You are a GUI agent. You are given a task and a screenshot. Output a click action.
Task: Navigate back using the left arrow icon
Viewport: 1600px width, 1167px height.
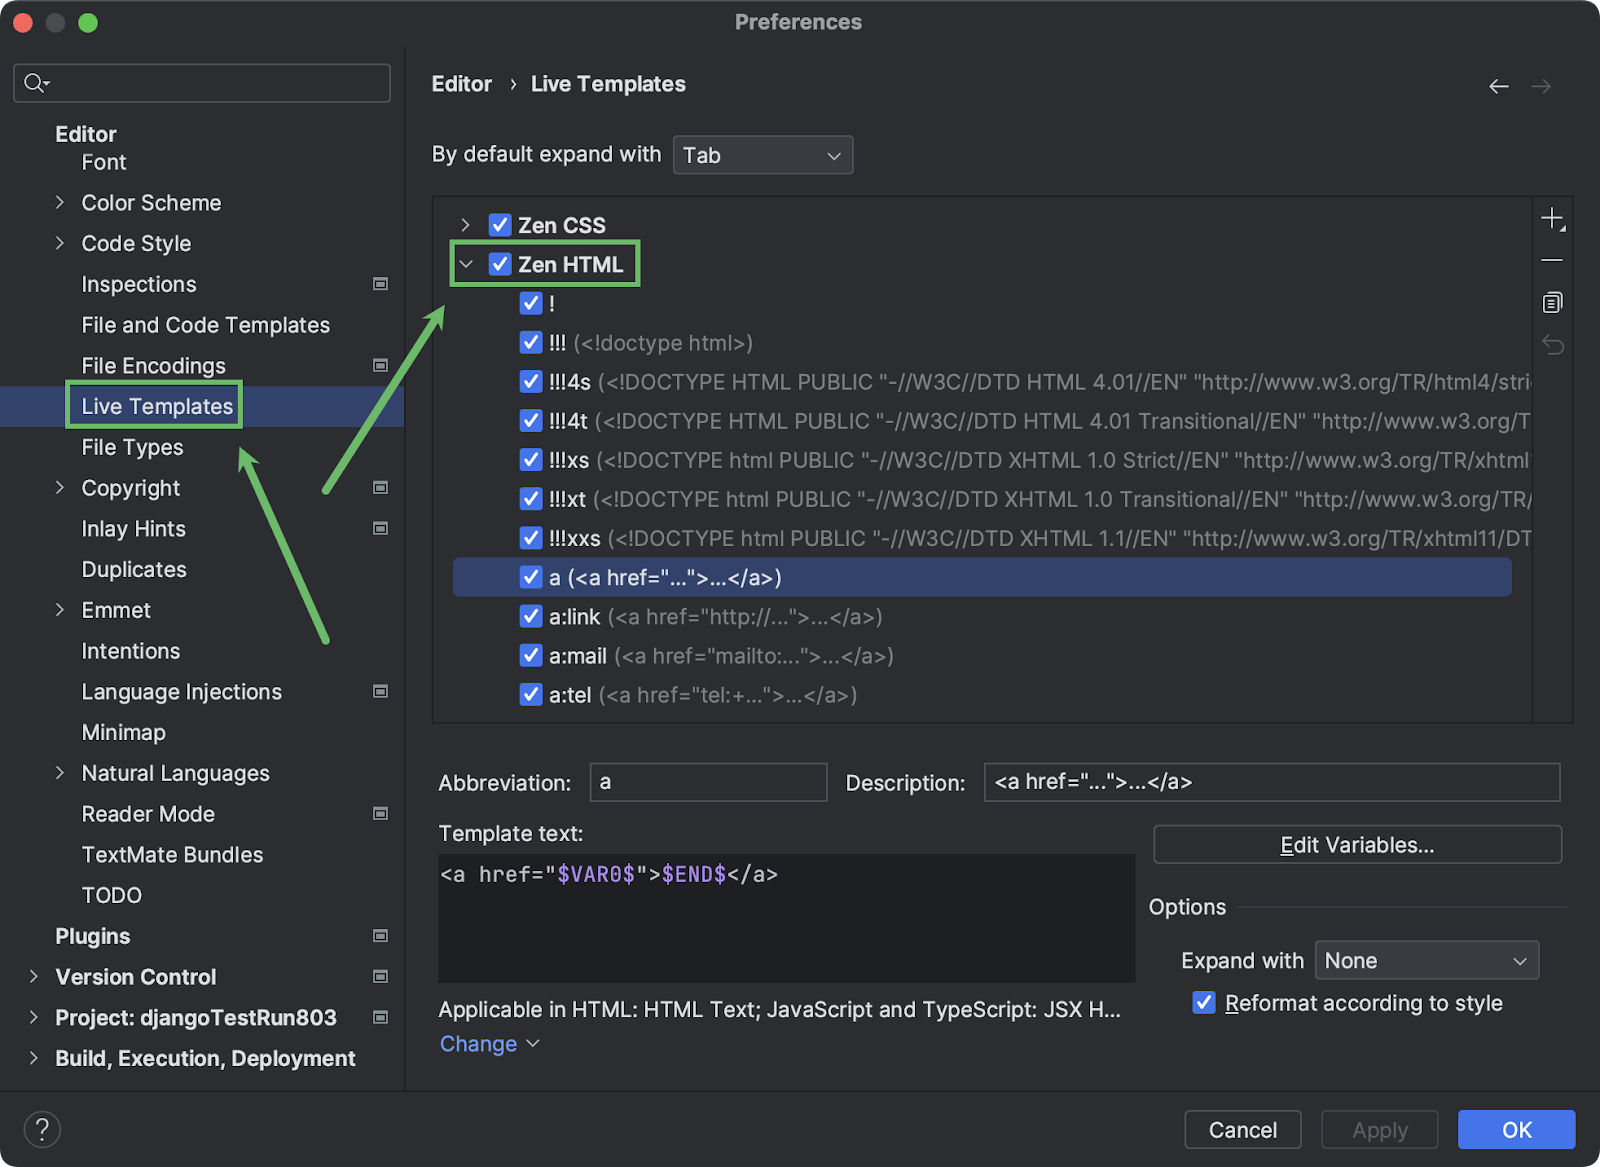click(x=1498, y=86)
